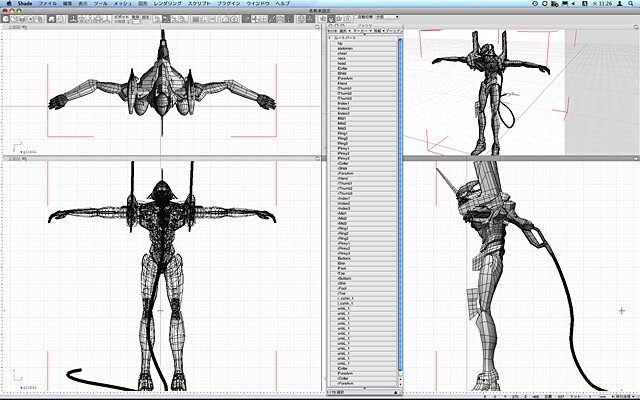Open the 情報 dropdown in browser panel

pos(378,31)
